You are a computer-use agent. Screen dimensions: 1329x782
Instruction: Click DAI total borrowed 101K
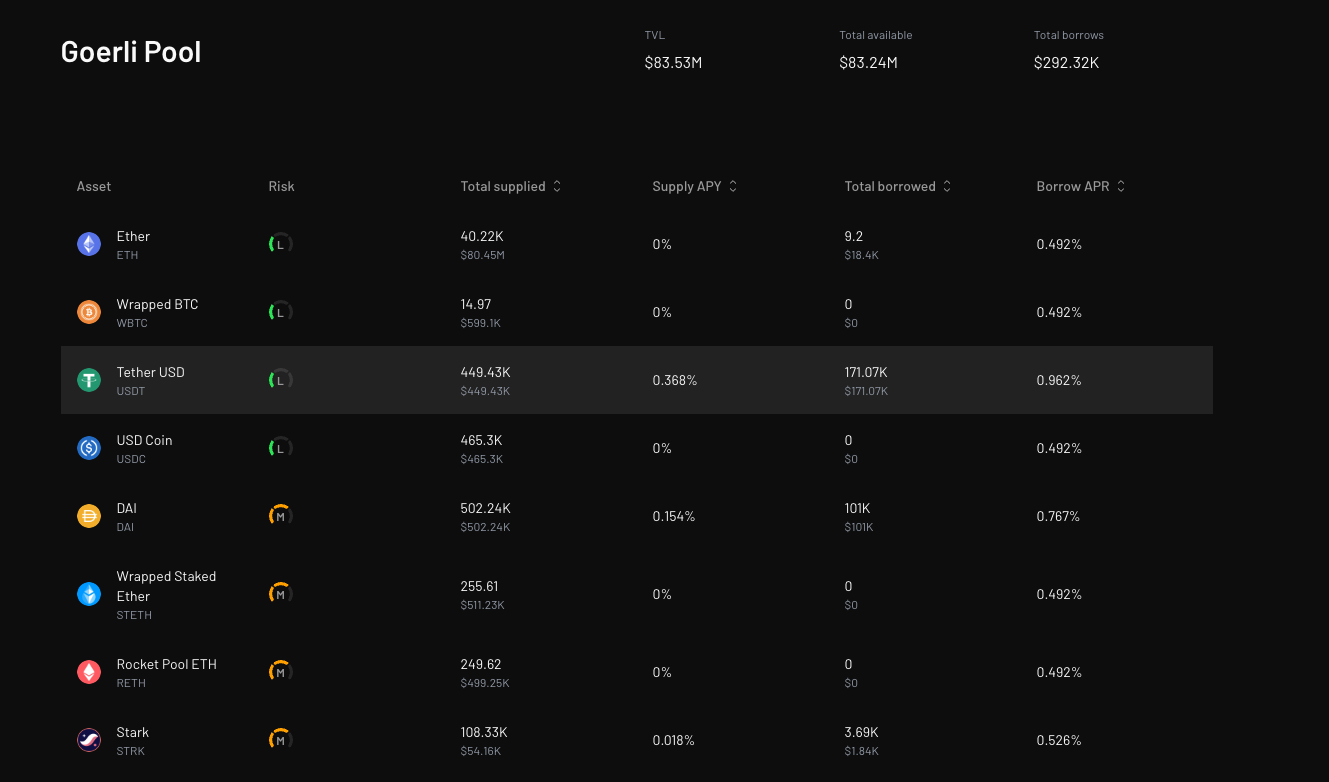858,508
